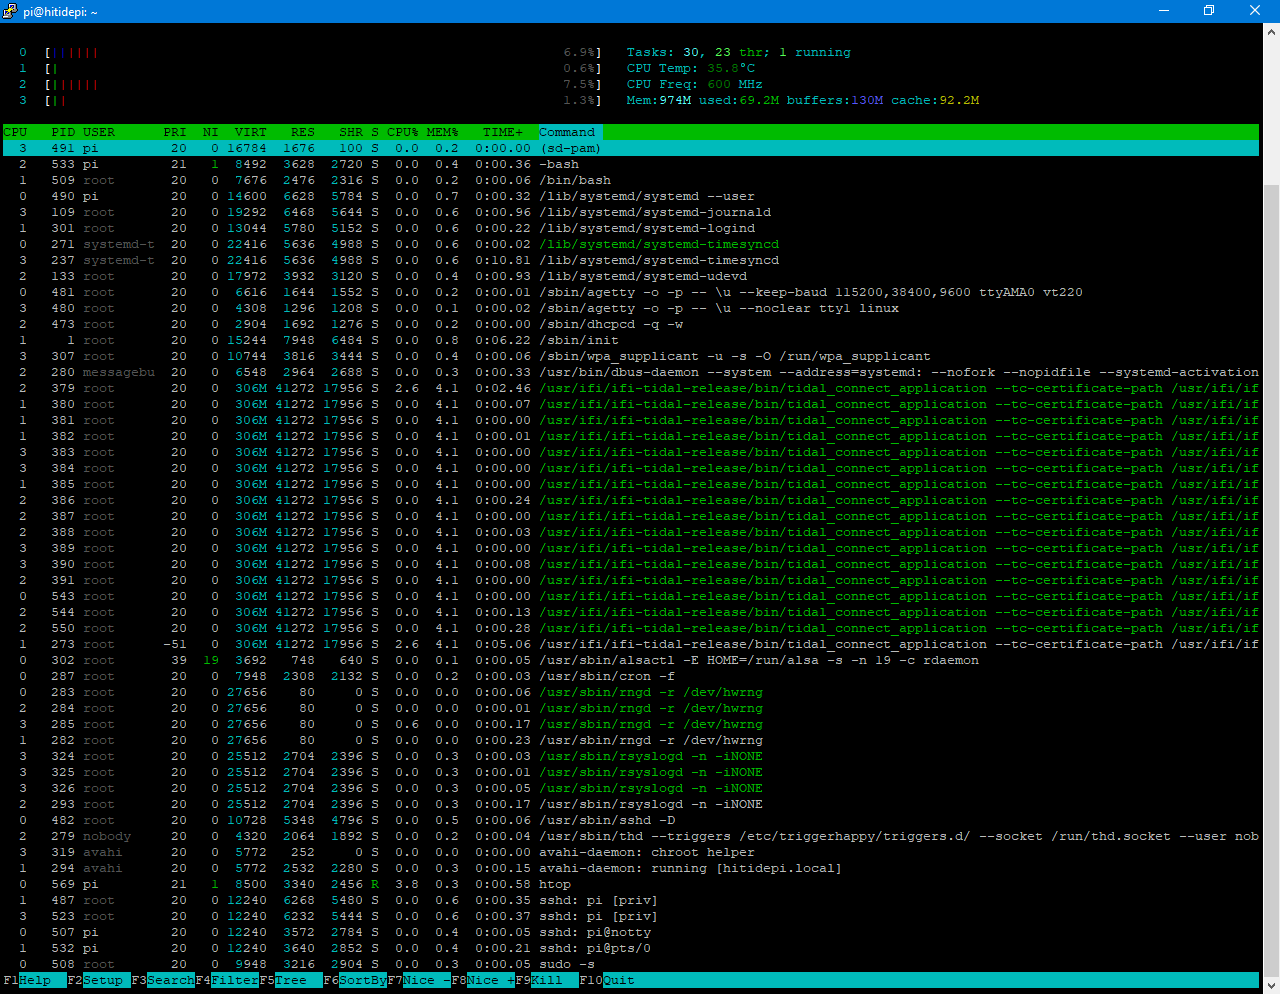Click F8 Nice plus to raise niceness

click(483, 980)
